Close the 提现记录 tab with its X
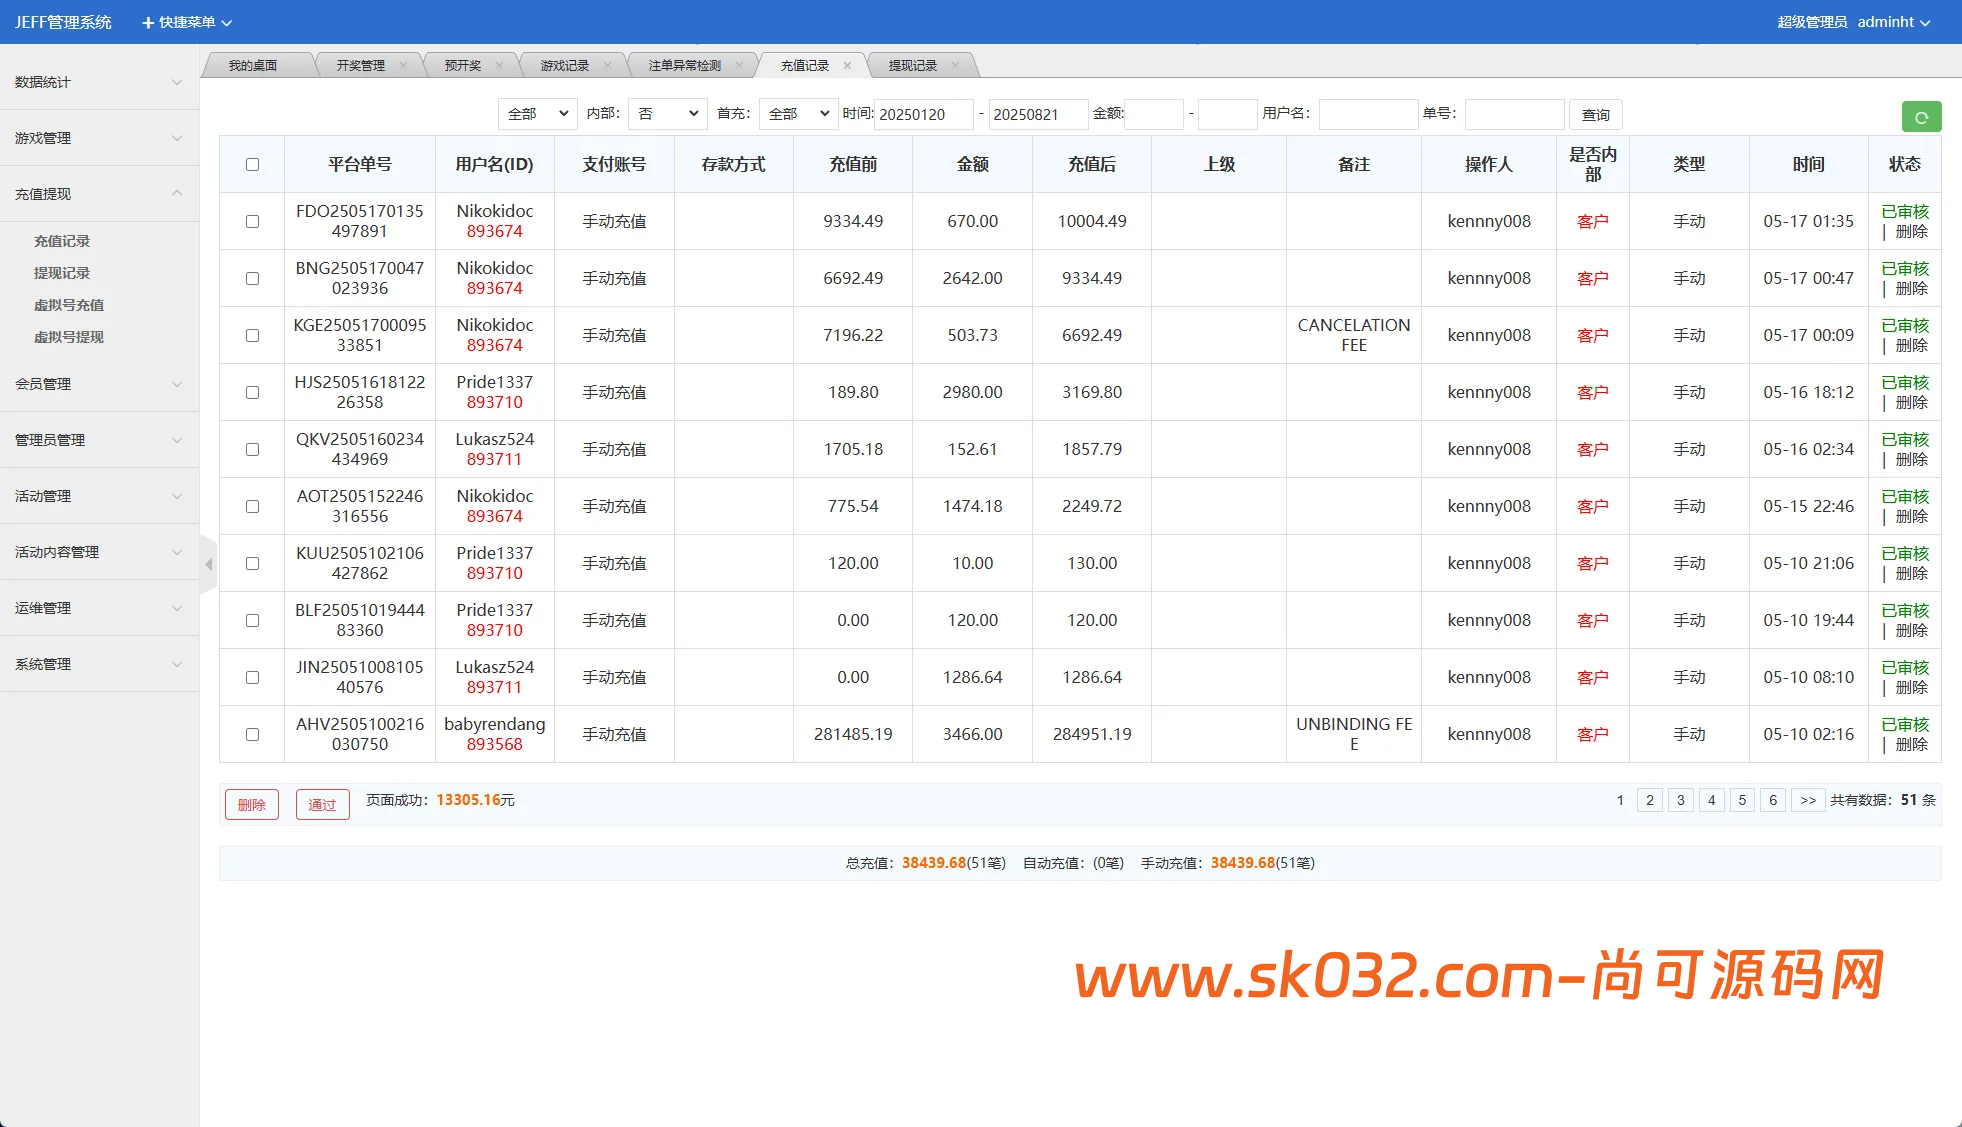Screen dimensions: 1962x1127 pos(955,66)
